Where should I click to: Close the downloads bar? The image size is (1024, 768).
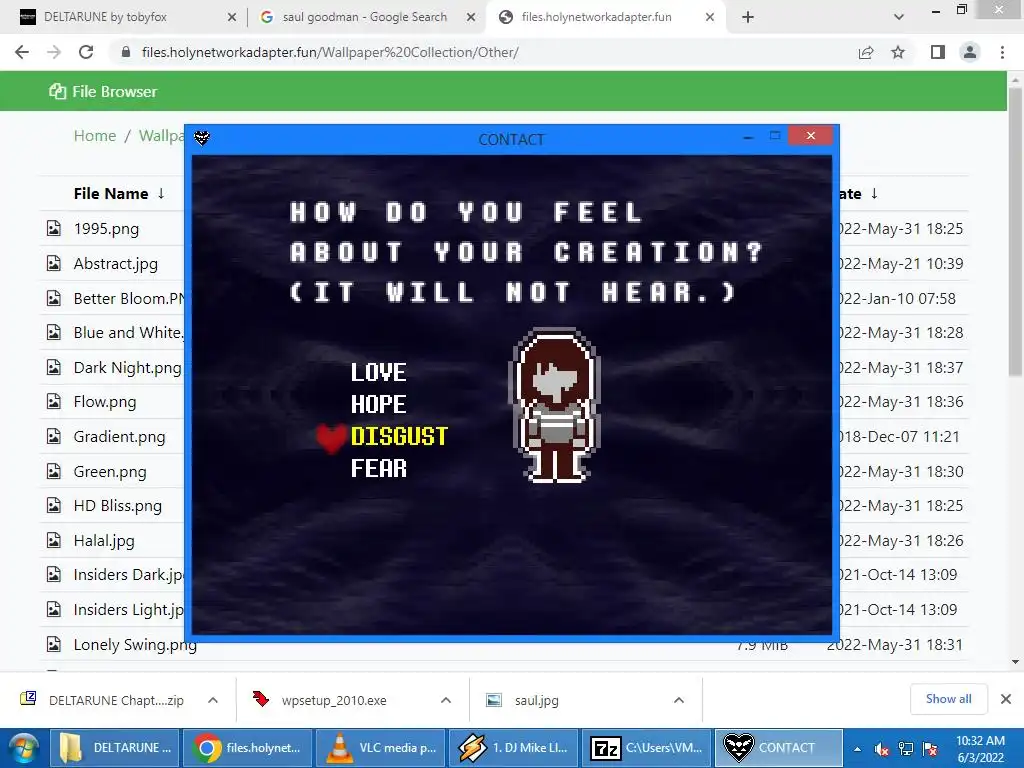(1006, 699)
